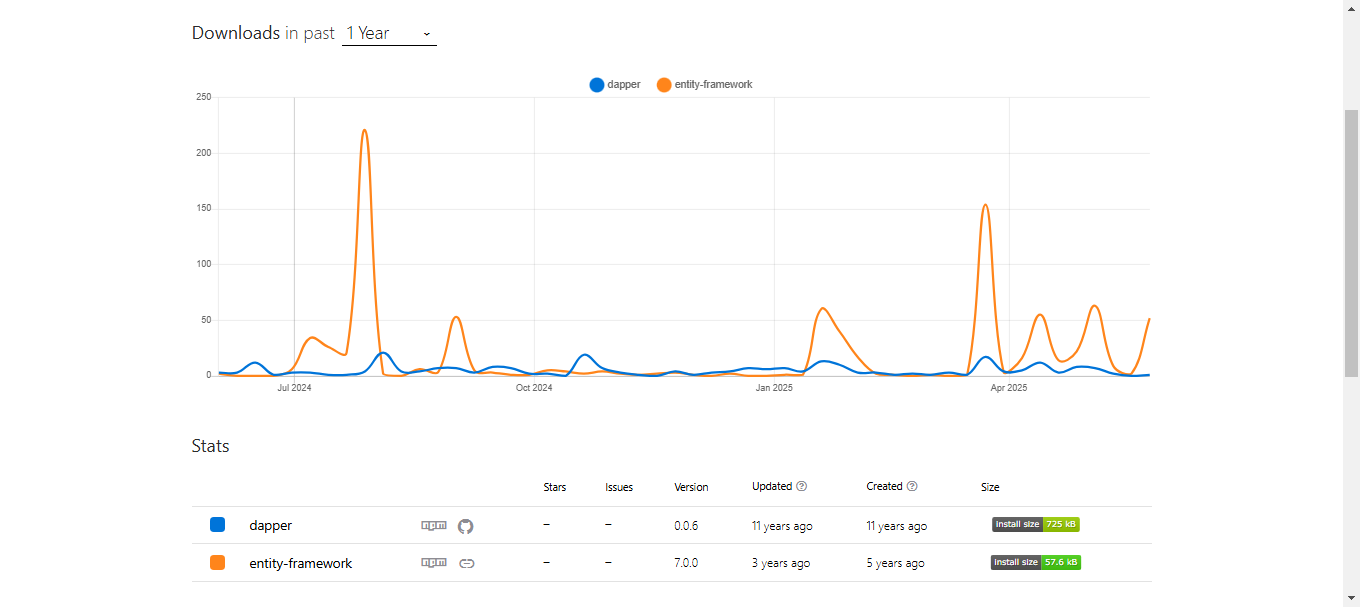Open dapper's GitHub repository icon
This screenshot has height=607, width=1360.
(465, 525)
